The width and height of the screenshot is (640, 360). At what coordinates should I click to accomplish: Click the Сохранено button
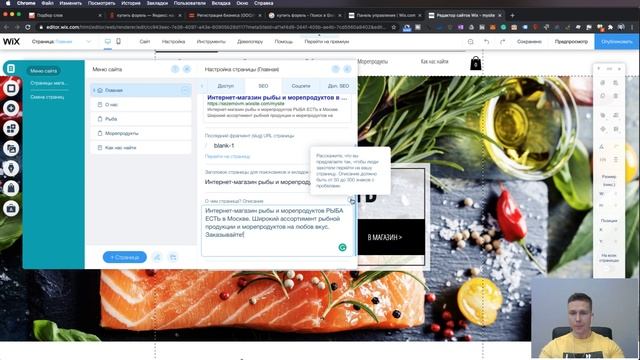[529, 42]
